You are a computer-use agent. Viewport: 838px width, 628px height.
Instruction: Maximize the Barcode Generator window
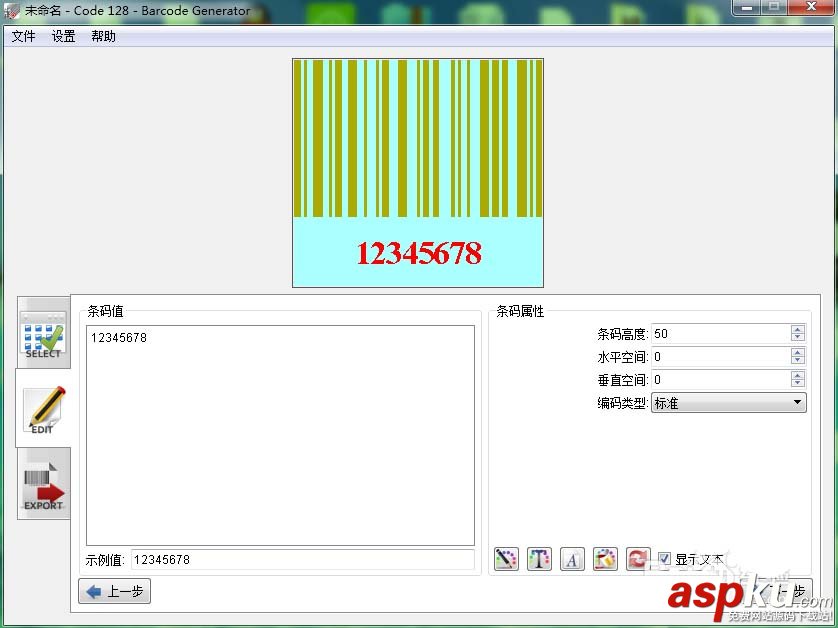click(x=773, y=7)
